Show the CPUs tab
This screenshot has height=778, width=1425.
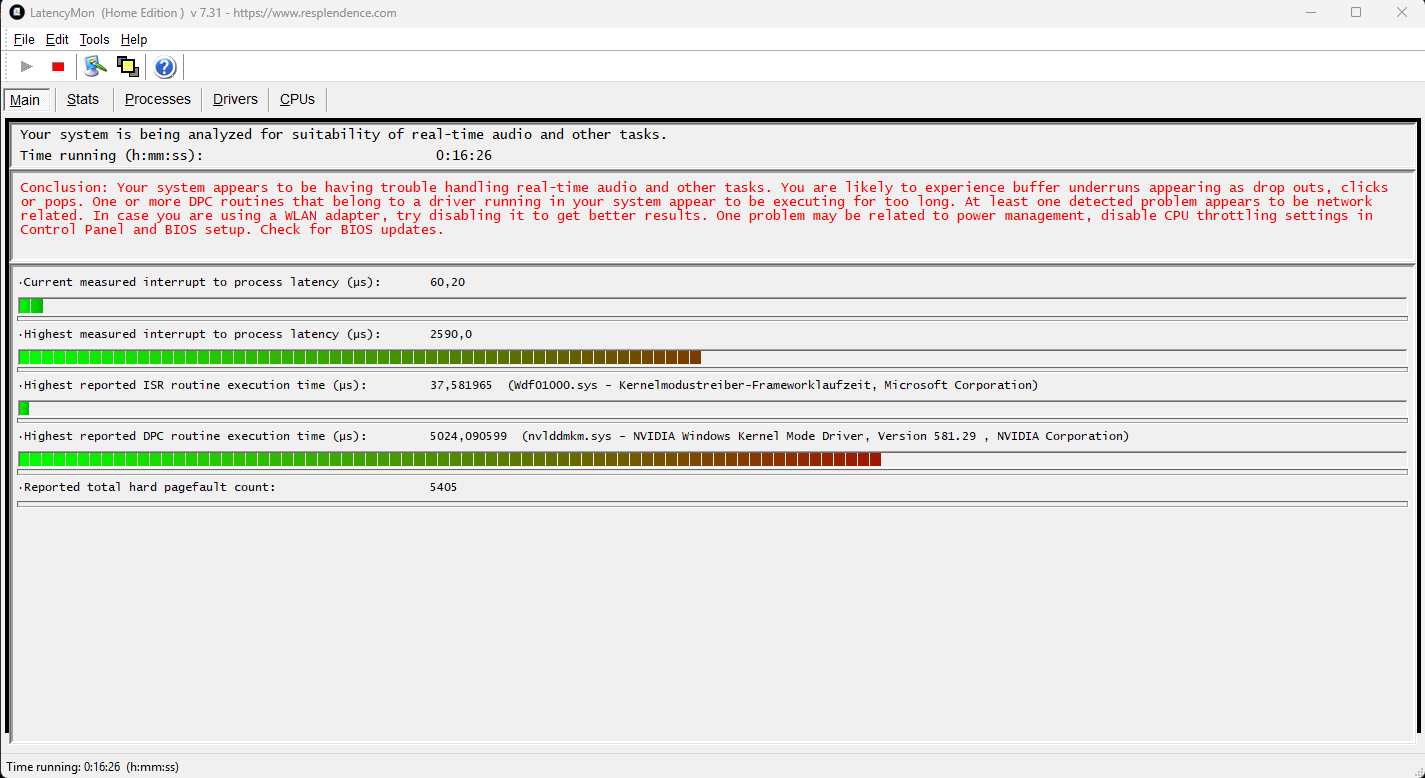tap(297, 99)
